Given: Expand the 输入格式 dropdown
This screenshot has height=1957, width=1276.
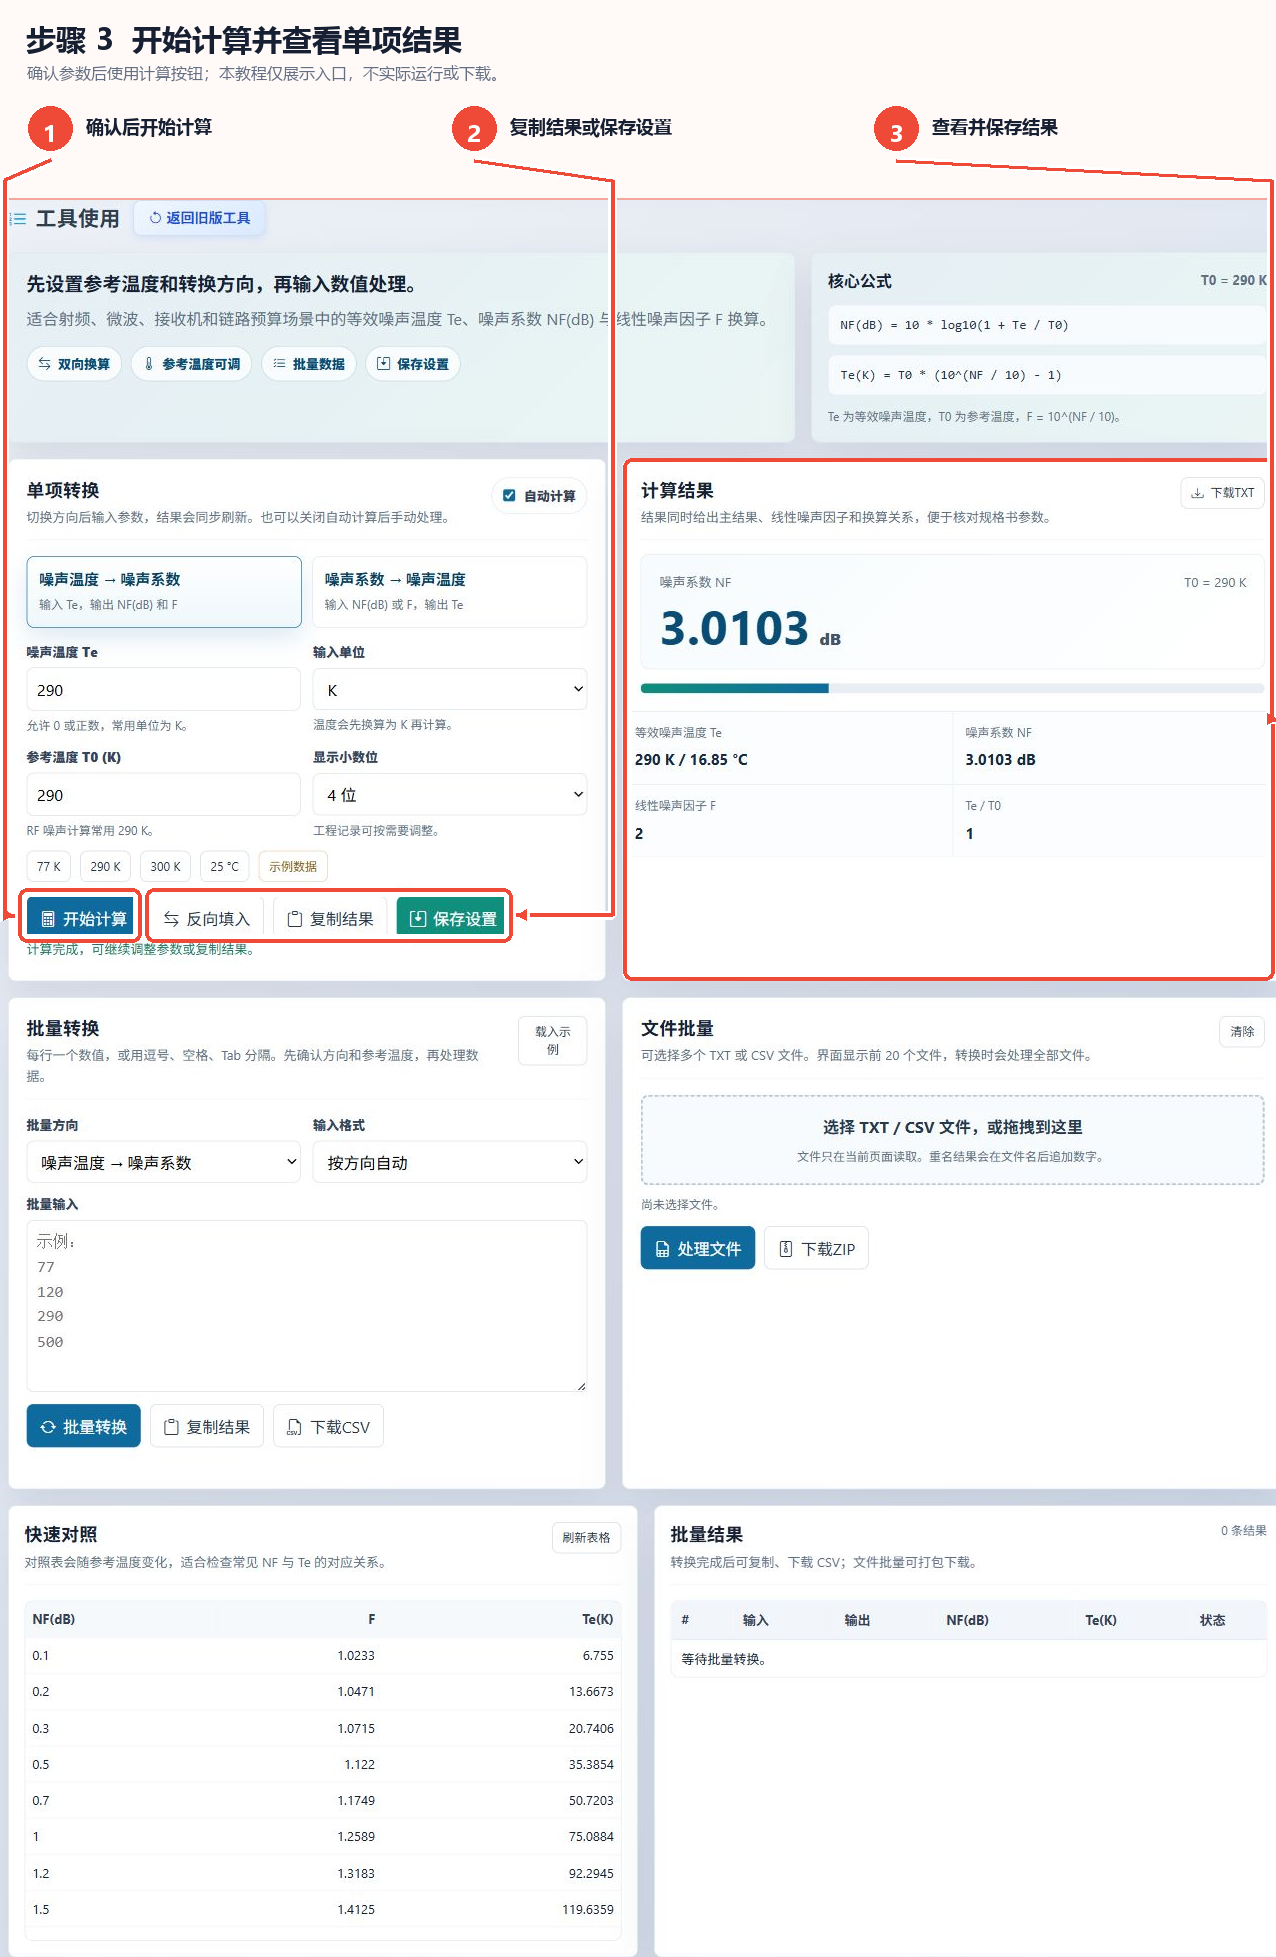Looking at the screenshot, I should coord(450,1162).
